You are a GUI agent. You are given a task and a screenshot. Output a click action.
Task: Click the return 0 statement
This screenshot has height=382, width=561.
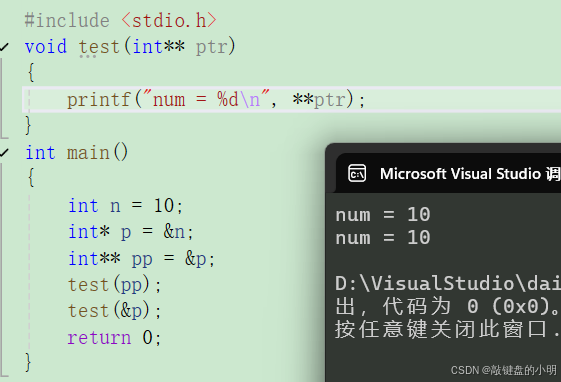[x=115, y=337]
